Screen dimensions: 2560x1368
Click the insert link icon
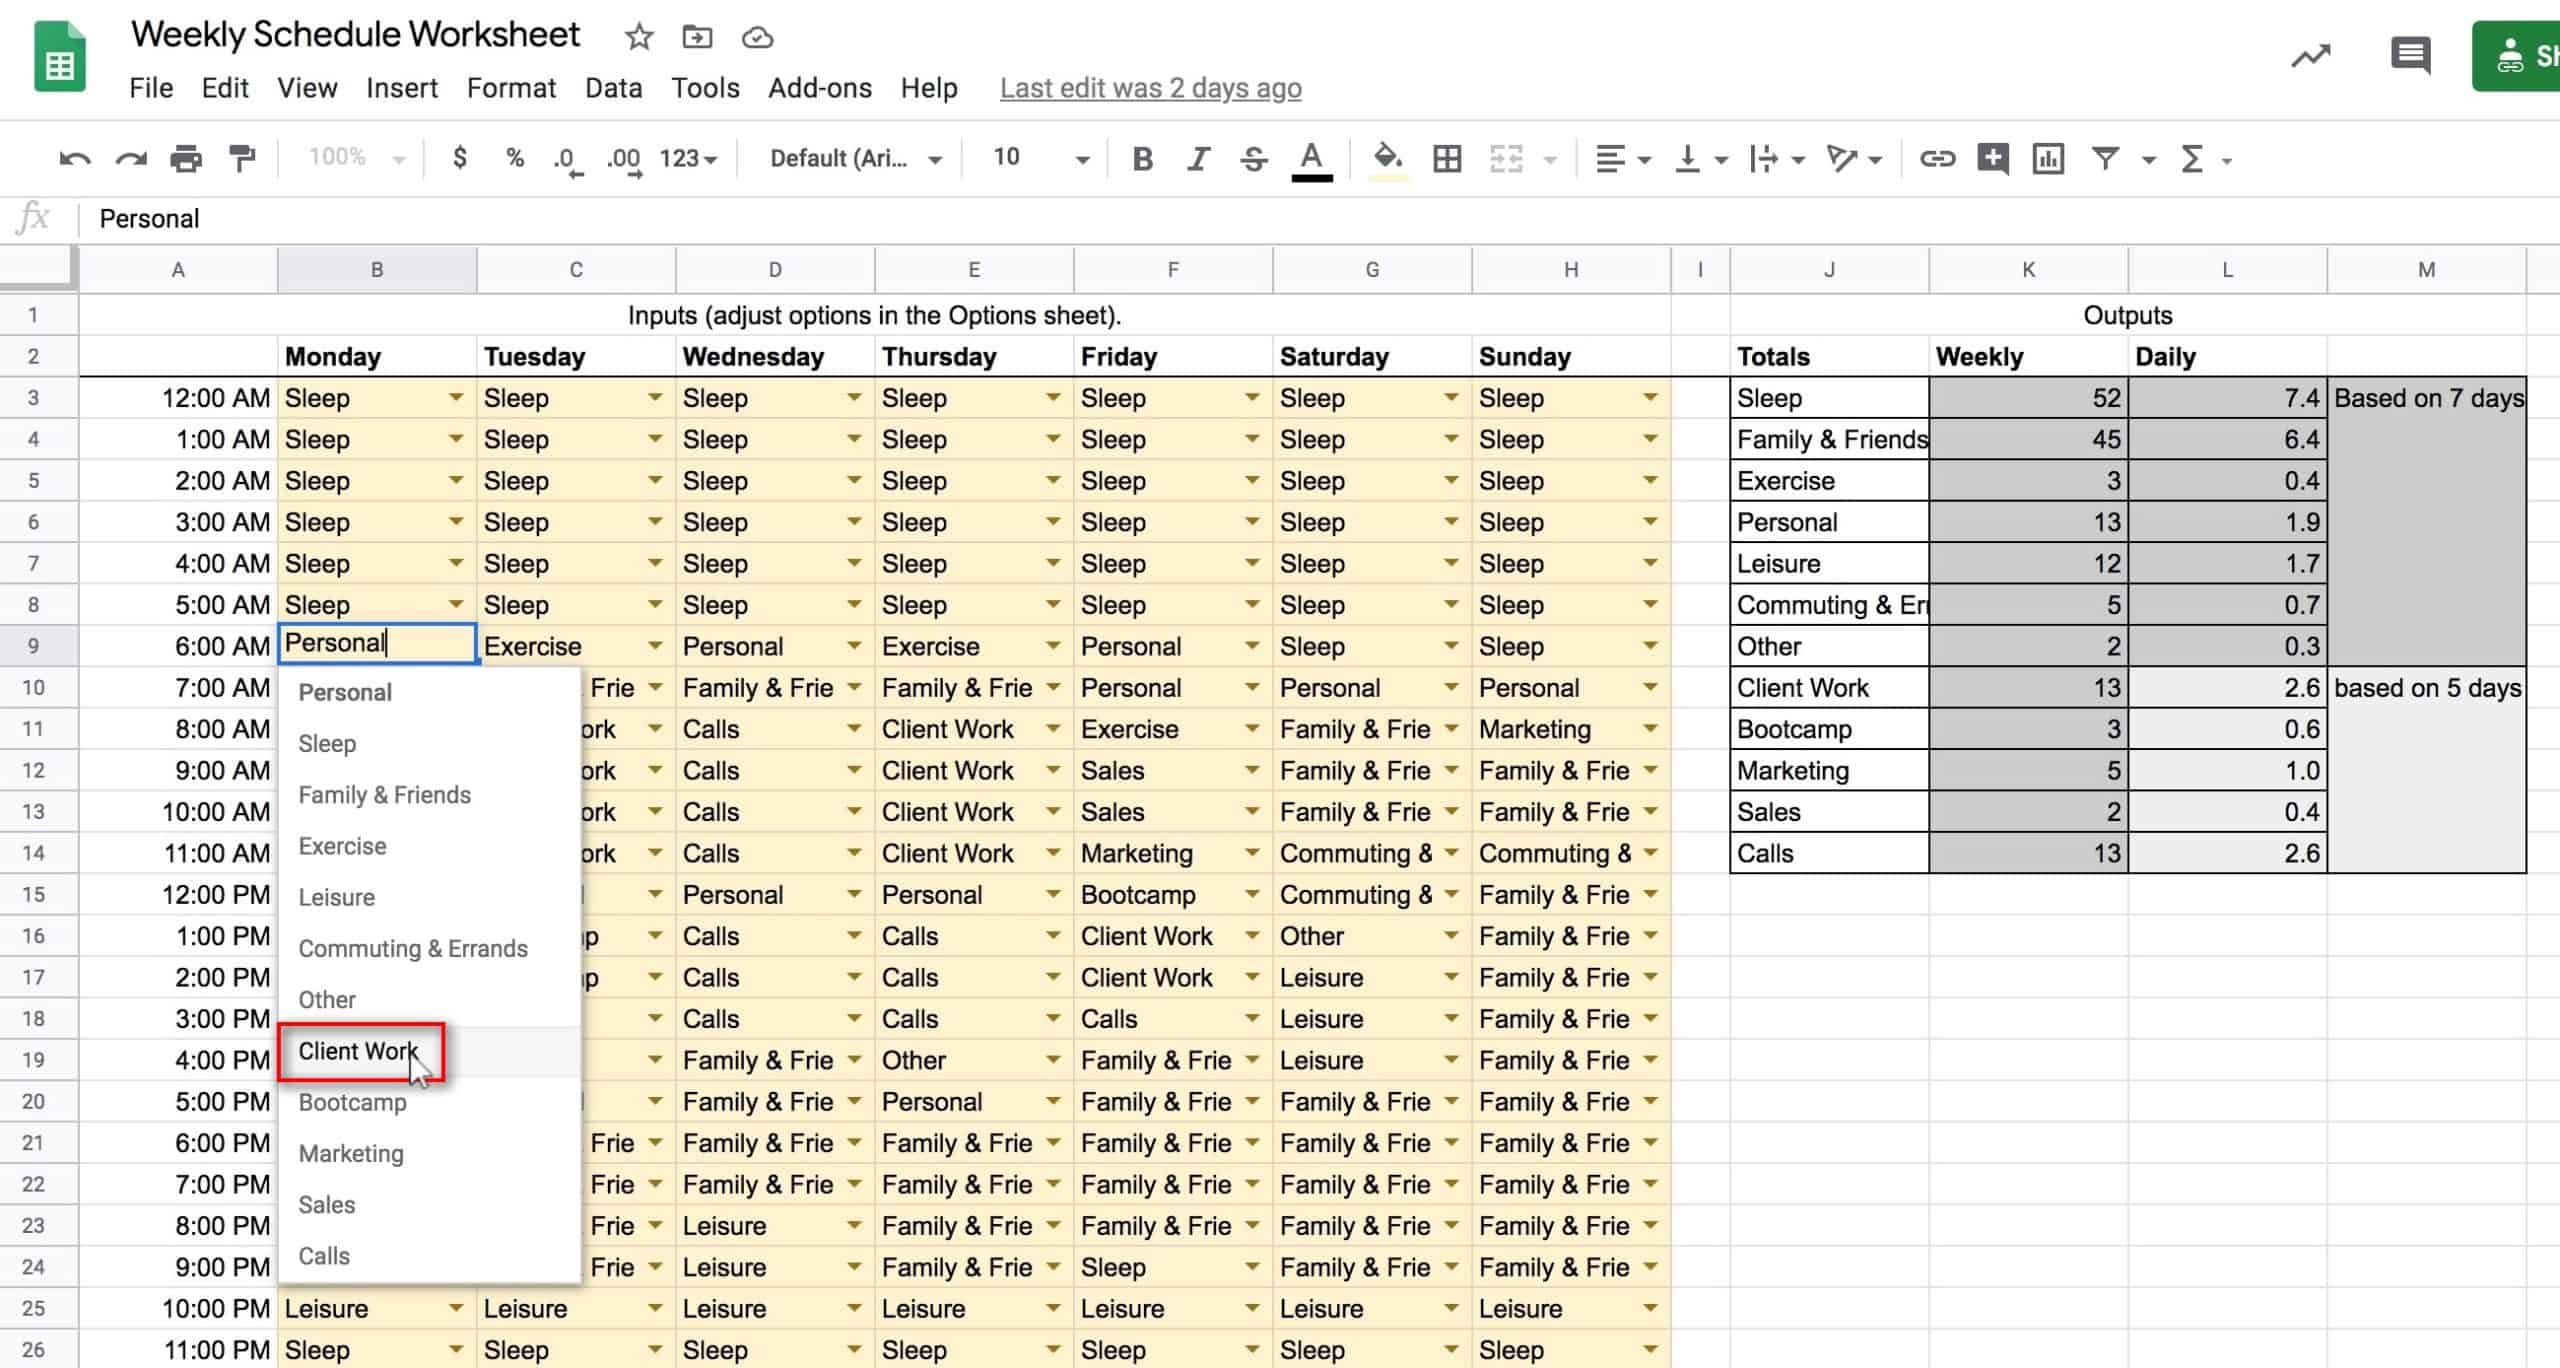1937,159
